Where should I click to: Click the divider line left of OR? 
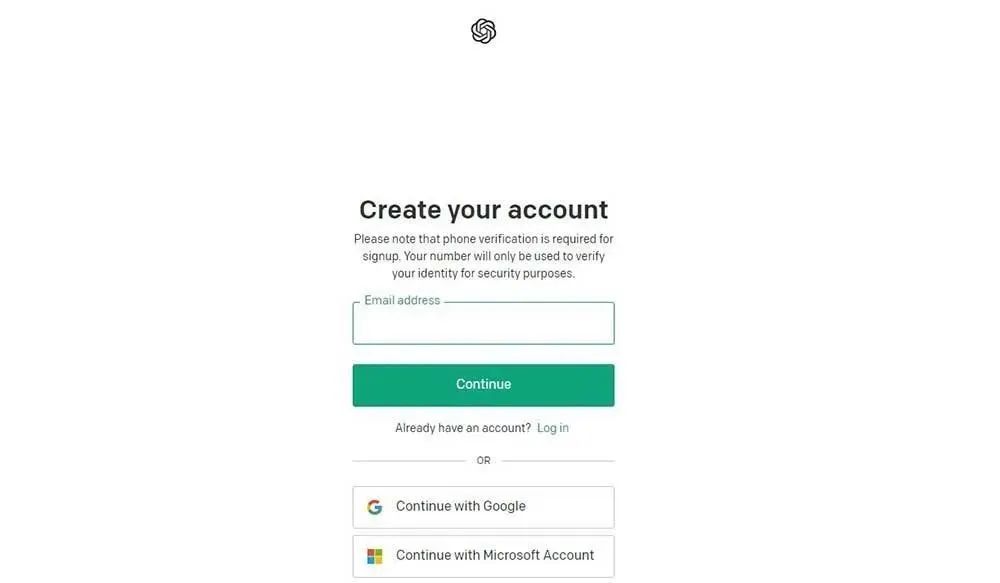[409, 461]
